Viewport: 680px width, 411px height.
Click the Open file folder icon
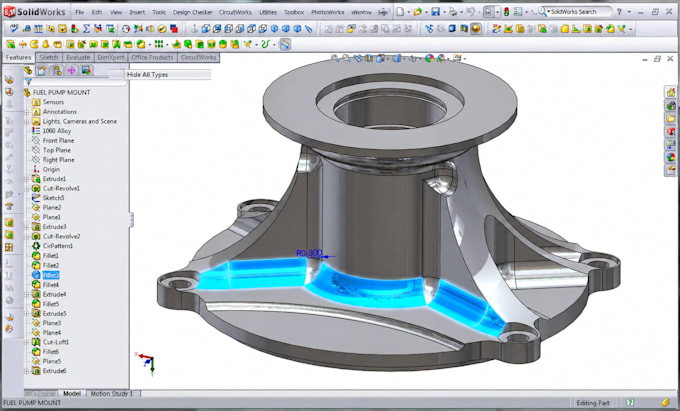[x=417, y=12]
